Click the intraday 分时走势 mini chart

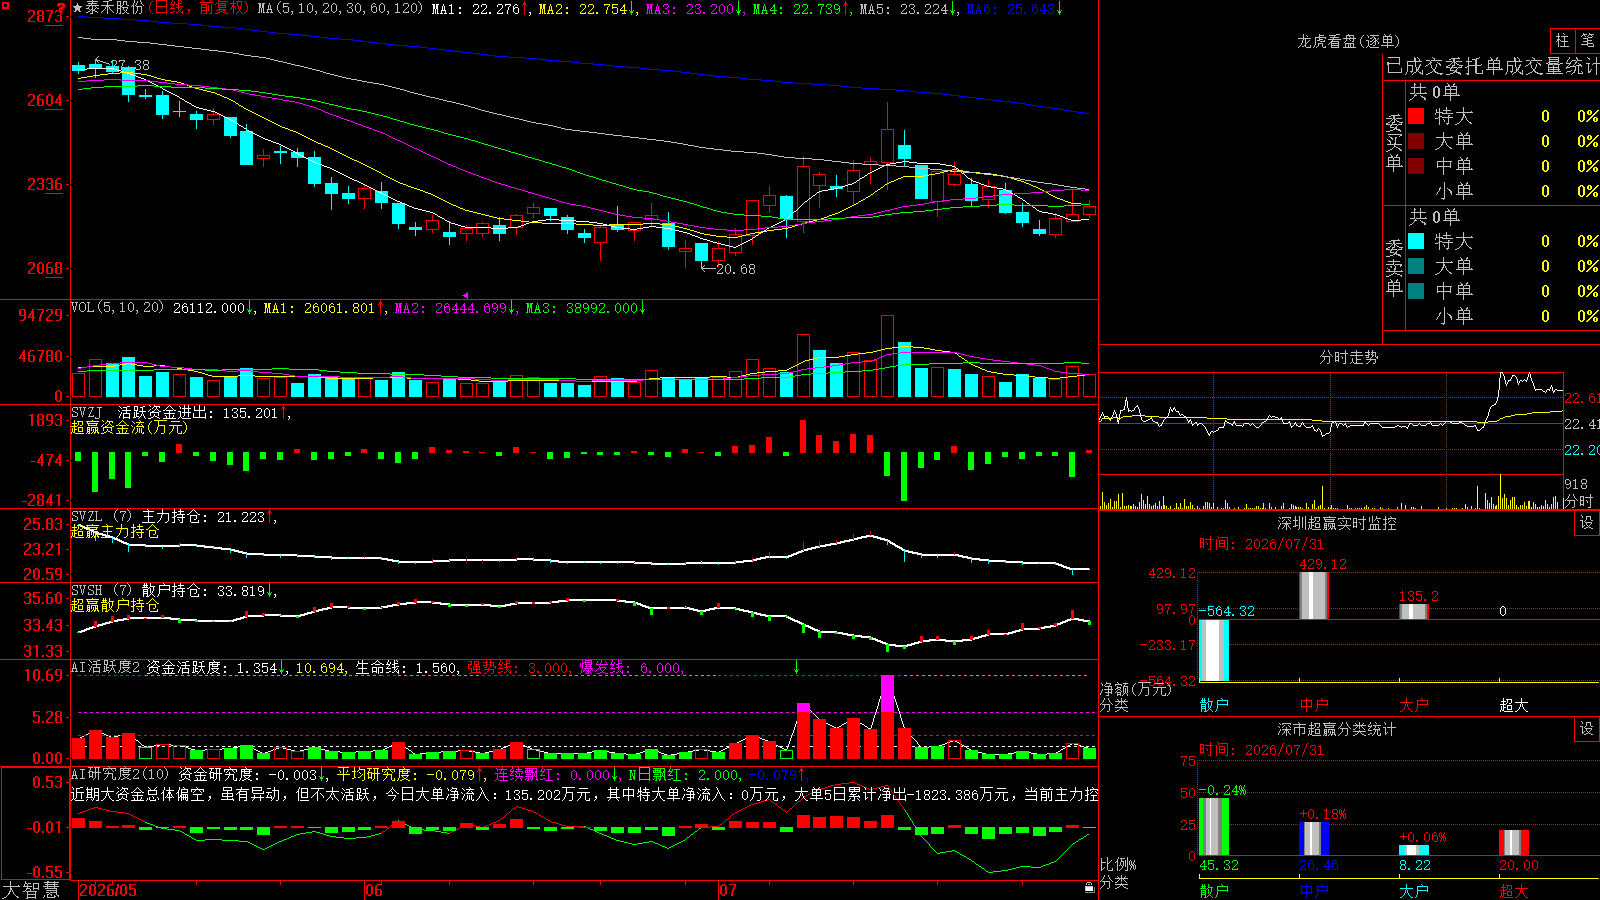1331,441
